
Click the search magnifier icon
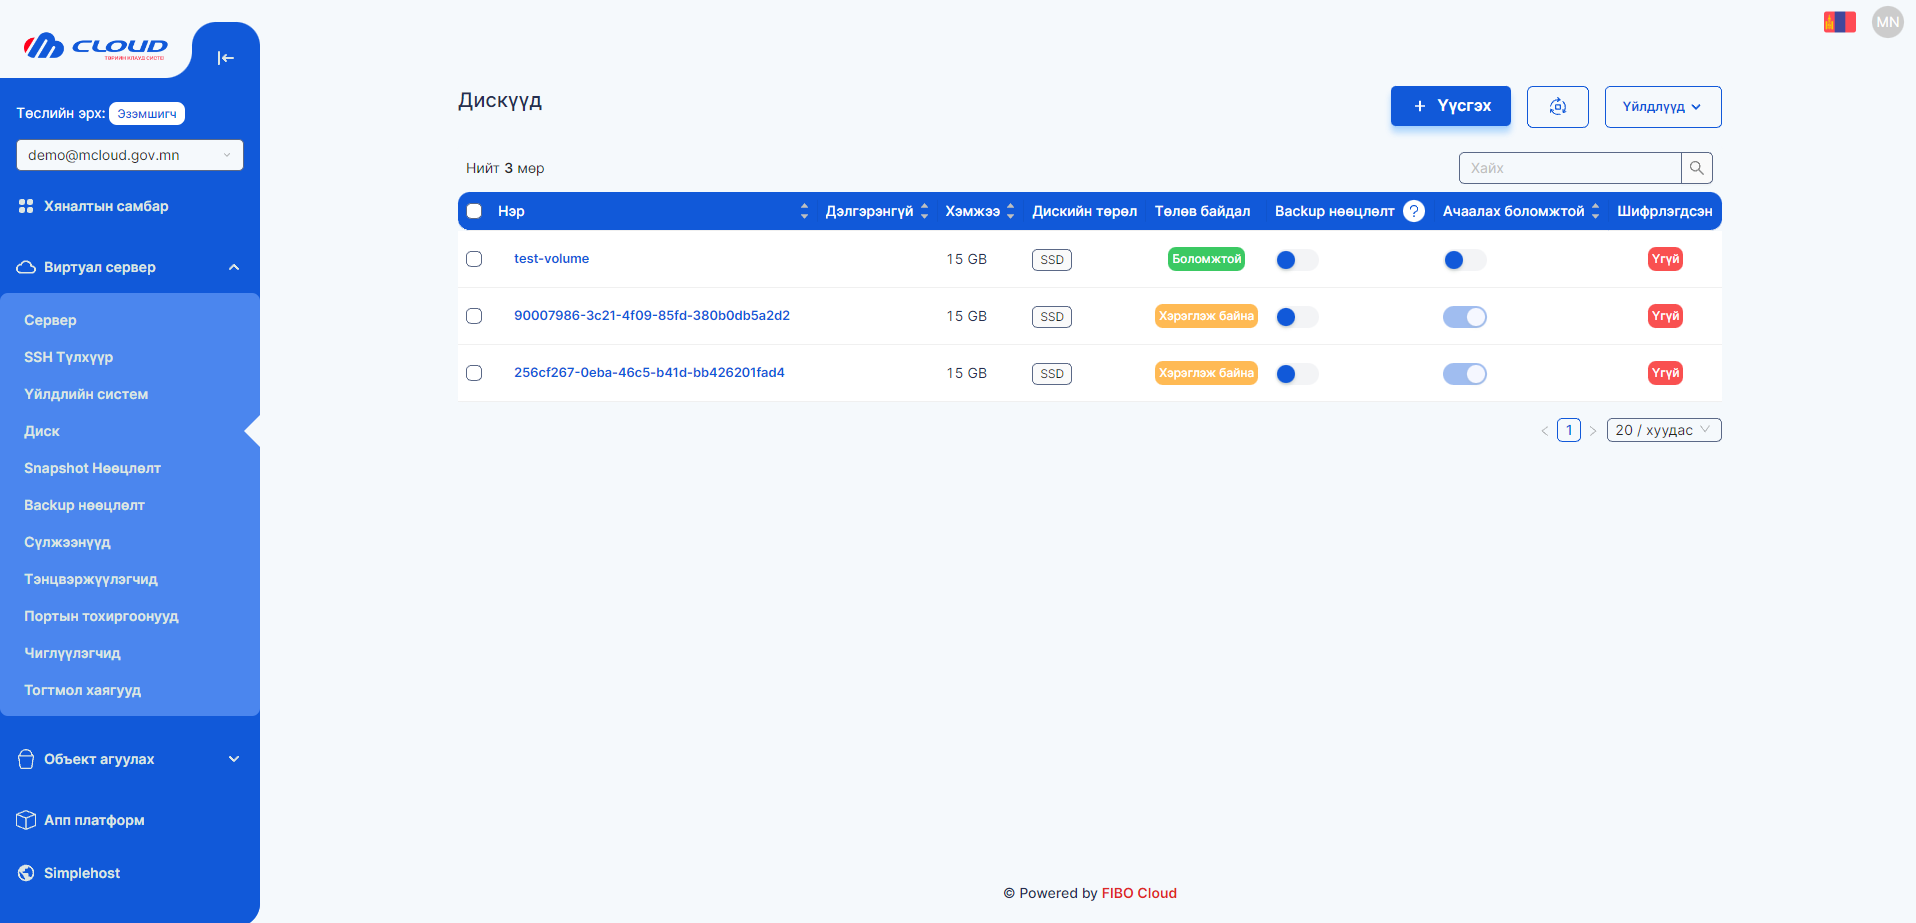[x=1696, y=168]
